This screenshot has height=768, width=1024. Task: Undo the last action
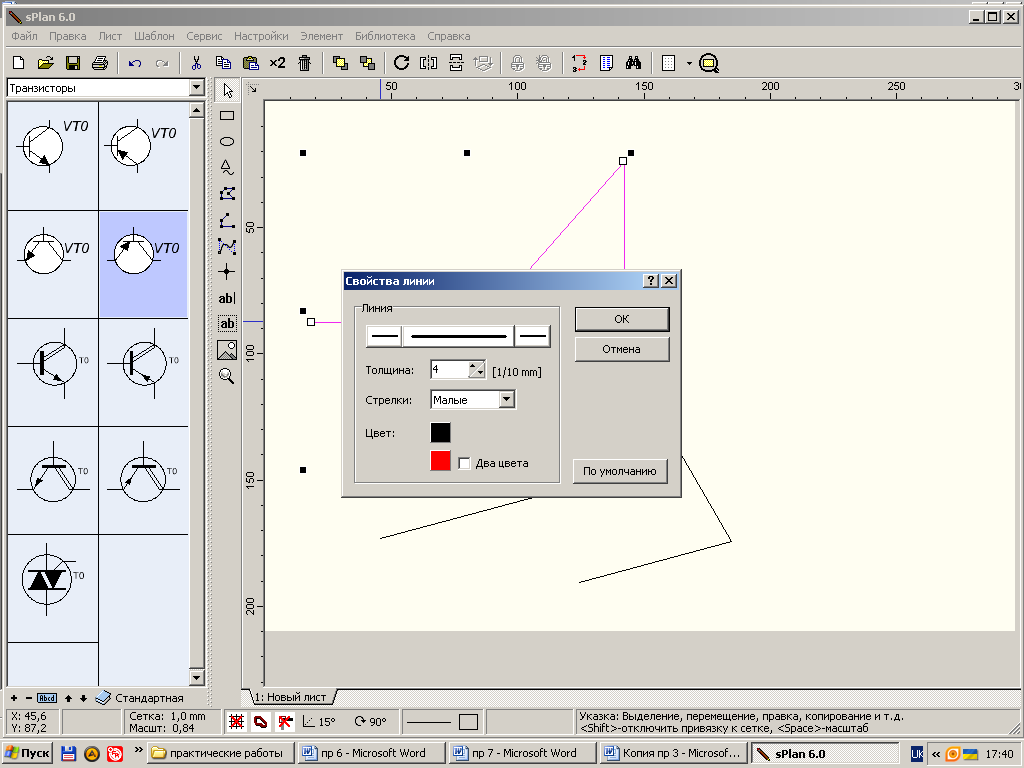point(135,63)
